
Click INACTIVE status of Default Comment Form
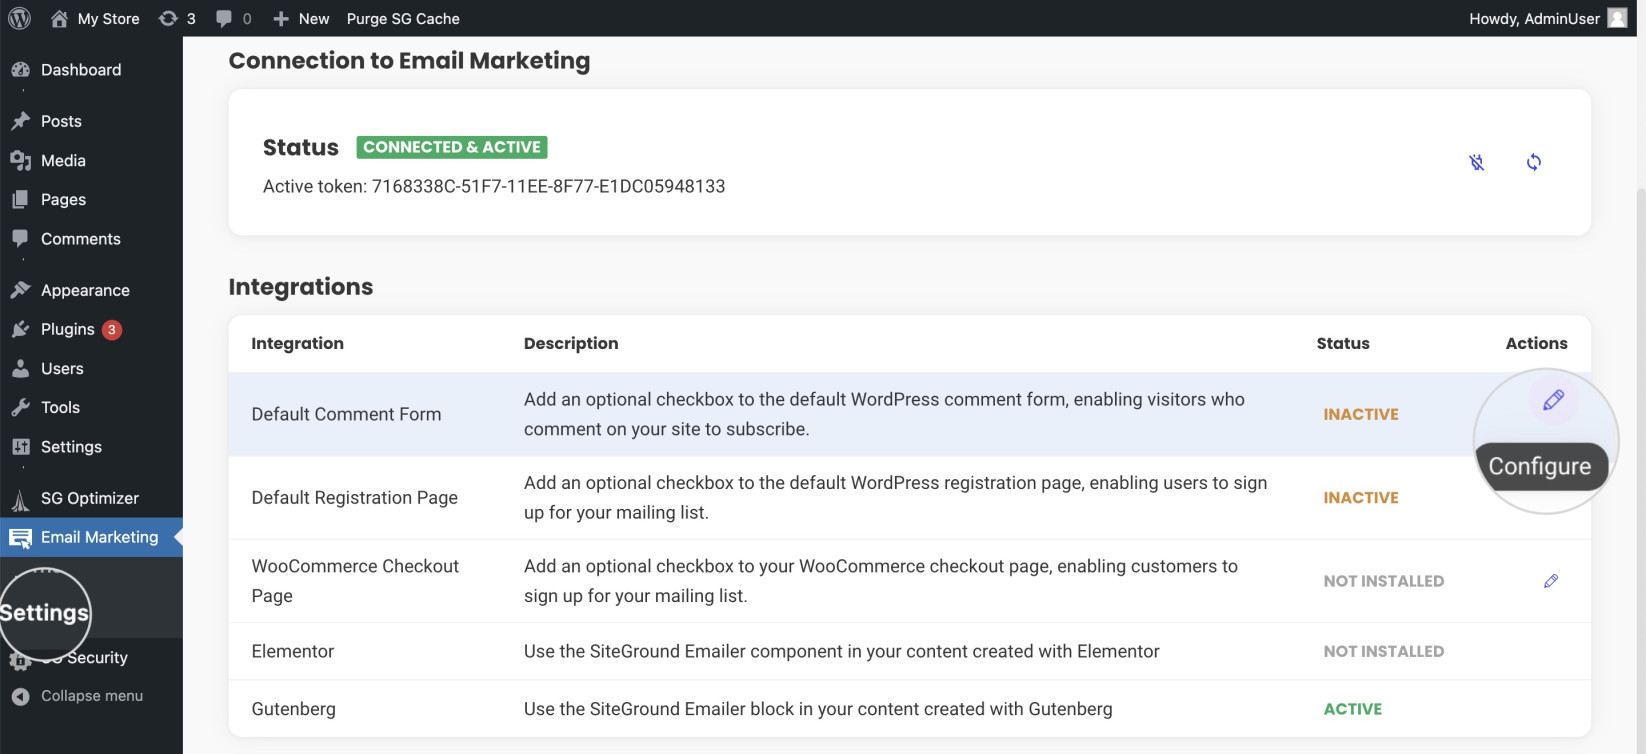[x=1361, y=414]
